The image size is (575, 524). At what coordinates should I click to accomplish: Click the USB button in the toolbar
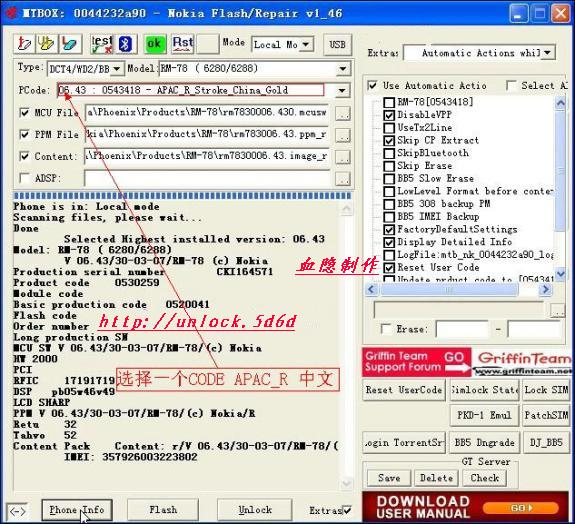pos(337,45)
